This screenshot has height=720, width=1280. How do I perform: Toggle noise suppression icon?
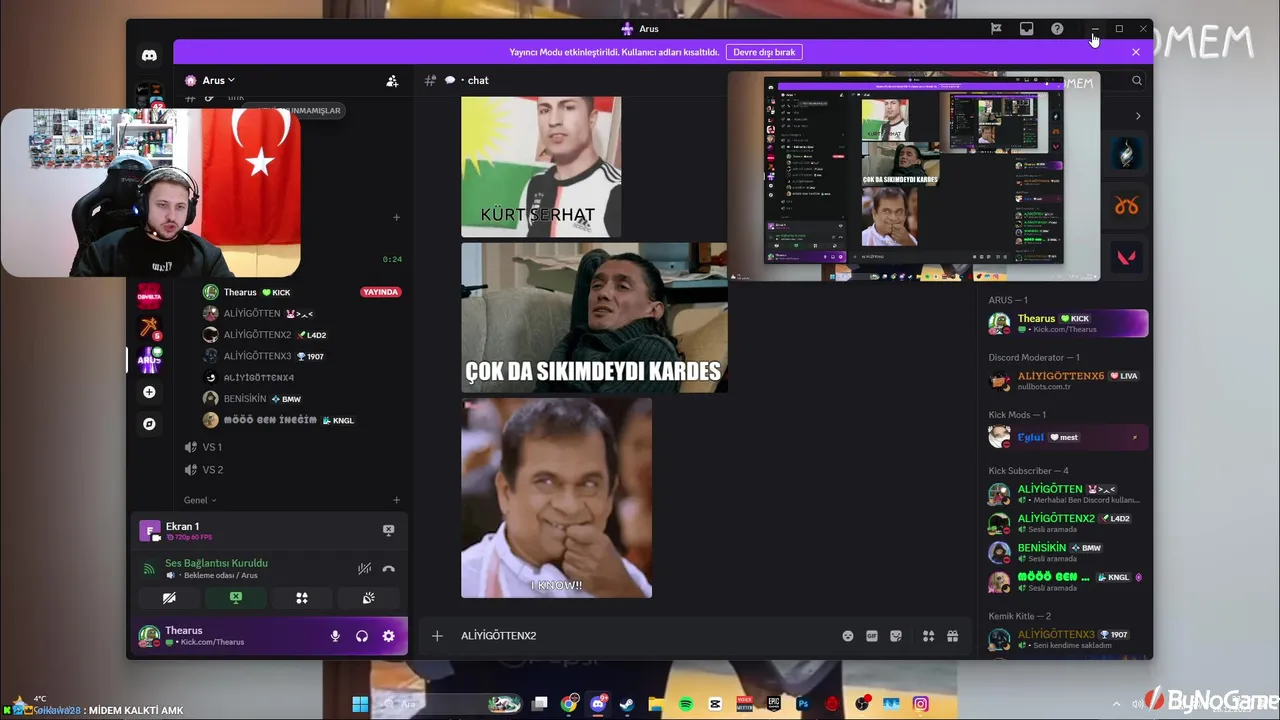click(365, 569)
